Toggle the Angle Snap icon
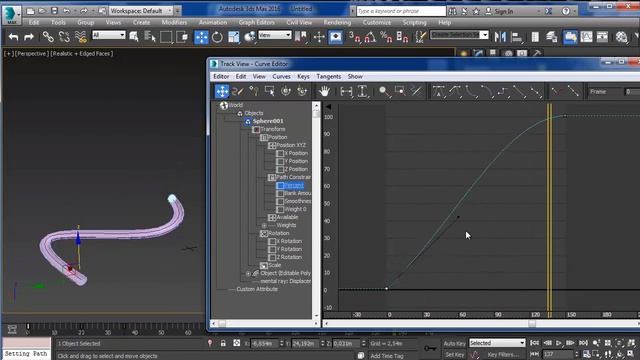The height and width of the screenshot is (360, 640). coord(370,37)
